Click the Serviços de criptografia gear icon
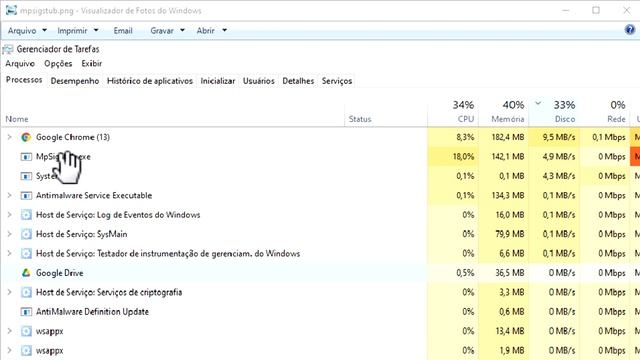Image resolution: width=640 pixels, height=360 pixels. (26, 292)
